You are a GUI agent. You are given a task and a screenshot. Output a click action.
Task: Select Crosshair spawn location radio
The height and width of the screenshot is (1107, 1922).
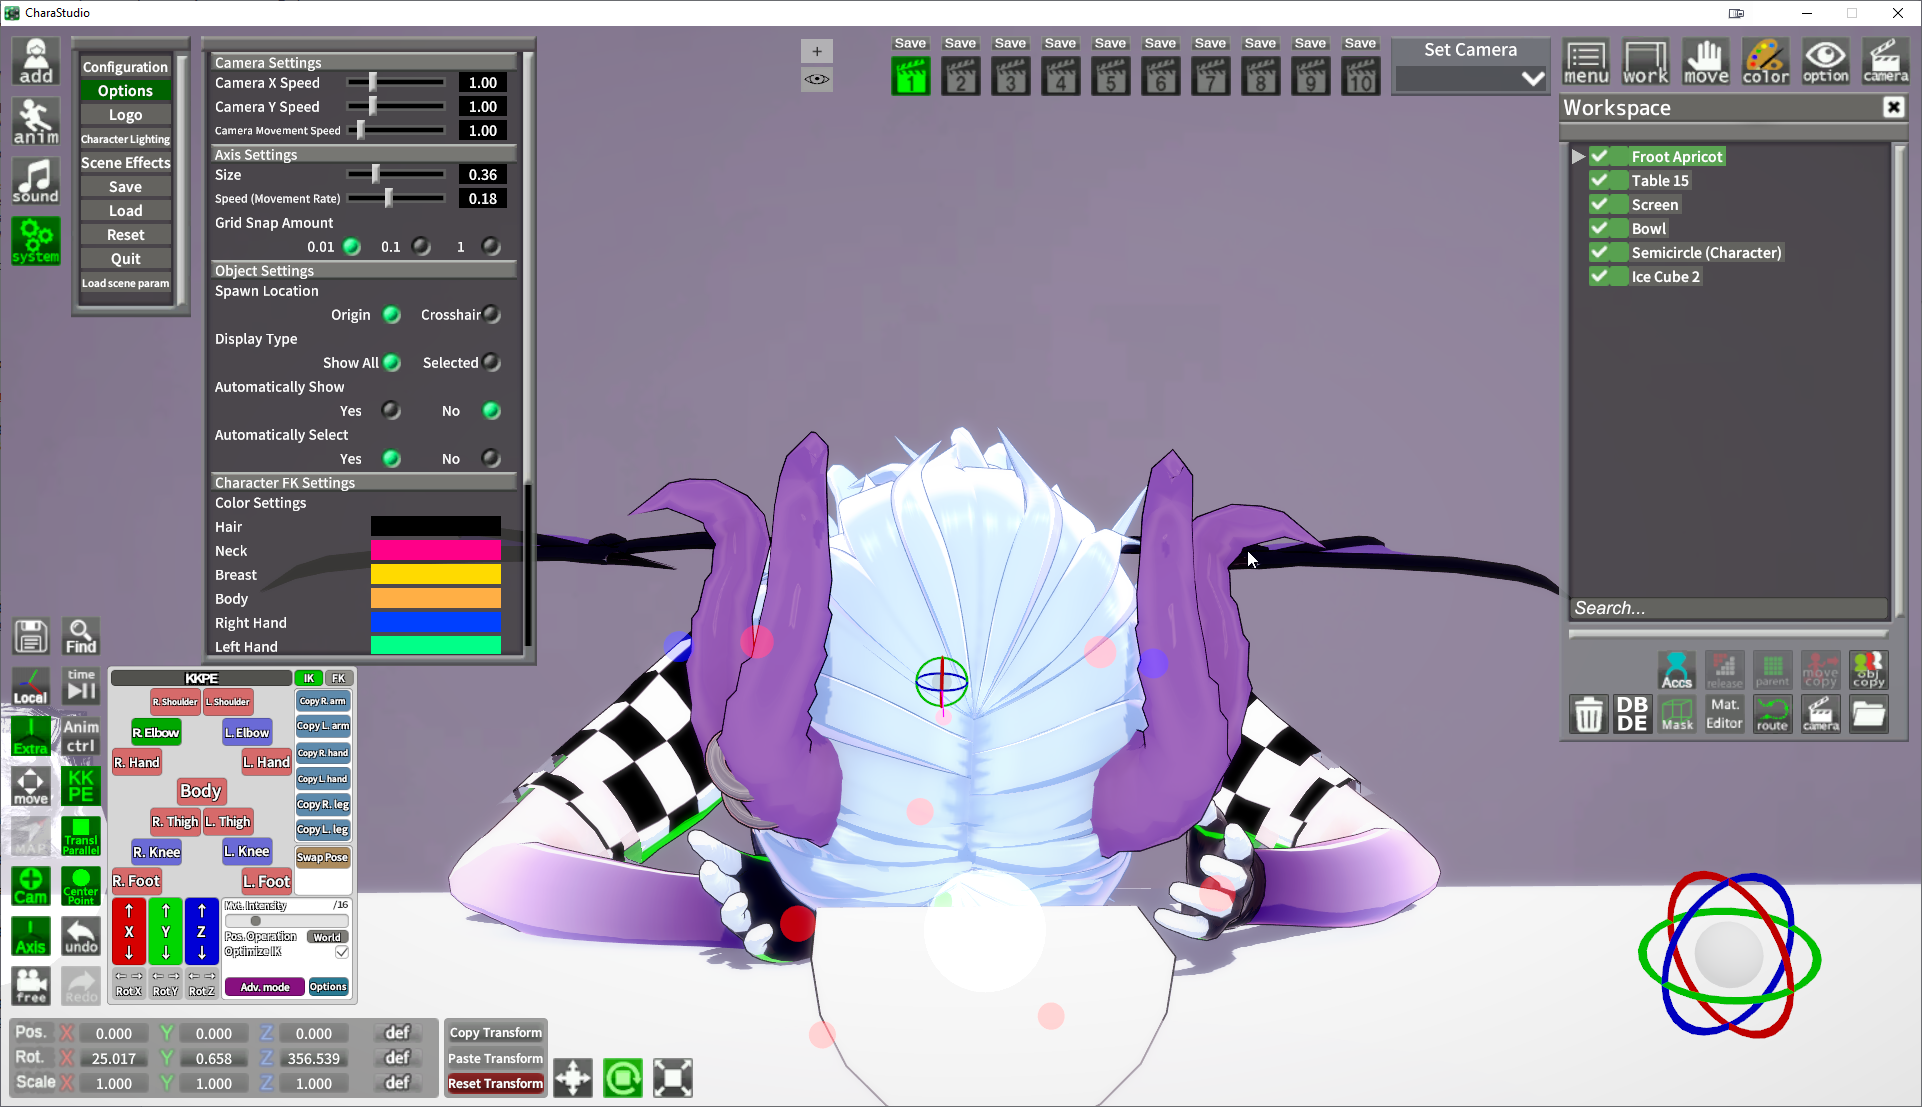pos(491,315)
